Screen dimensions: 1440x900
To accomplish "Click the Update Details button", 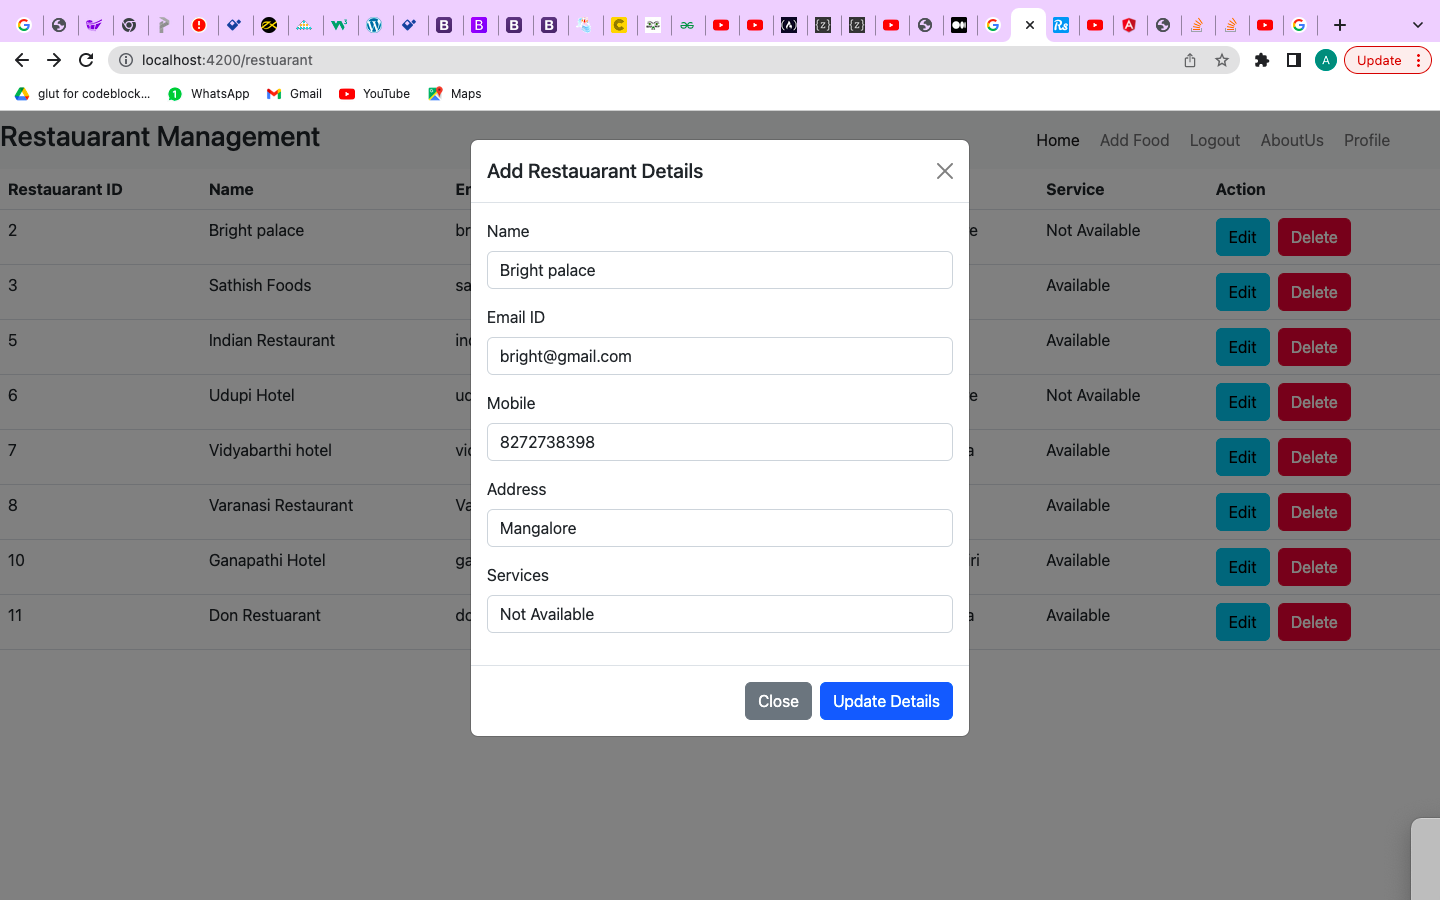I will click(x=886, y=701).
